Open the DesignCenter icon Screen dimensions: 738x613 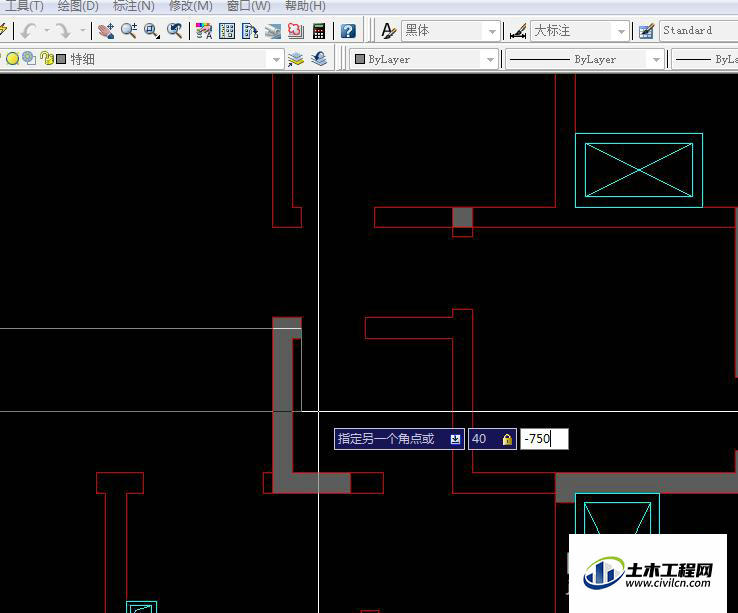(x=227, y=31)
